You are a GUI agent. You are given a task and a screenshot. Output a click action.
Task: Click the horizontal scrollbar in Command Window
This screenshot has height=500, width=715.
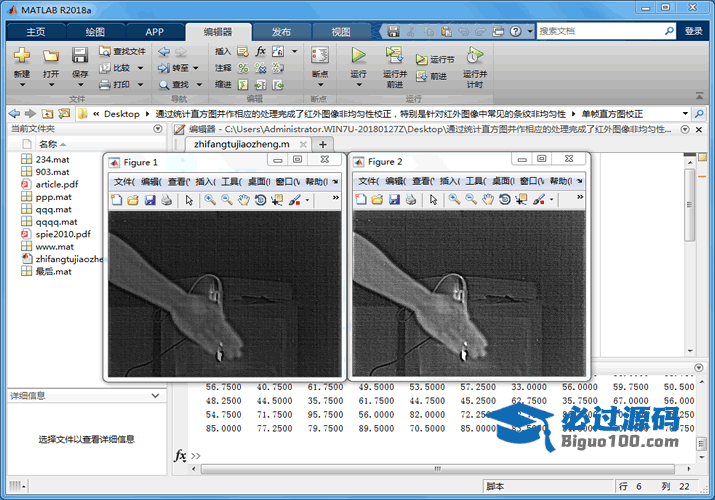pyautogui.click(x=437, y=469)
